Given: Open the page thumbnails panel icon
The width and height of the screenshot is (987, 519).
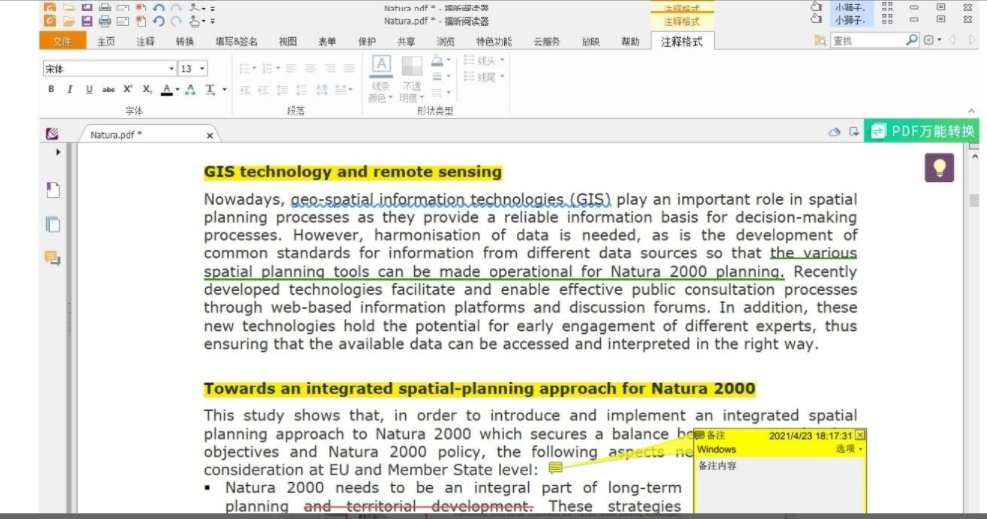Looking at the screenshot, I should click(52, 224).
